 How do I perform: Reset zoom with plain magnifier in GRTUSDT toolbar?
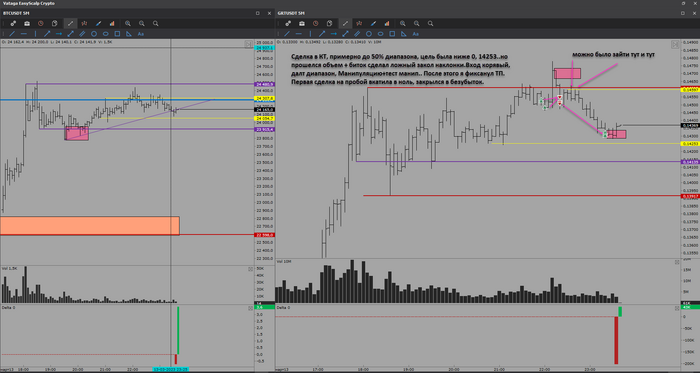430,23
